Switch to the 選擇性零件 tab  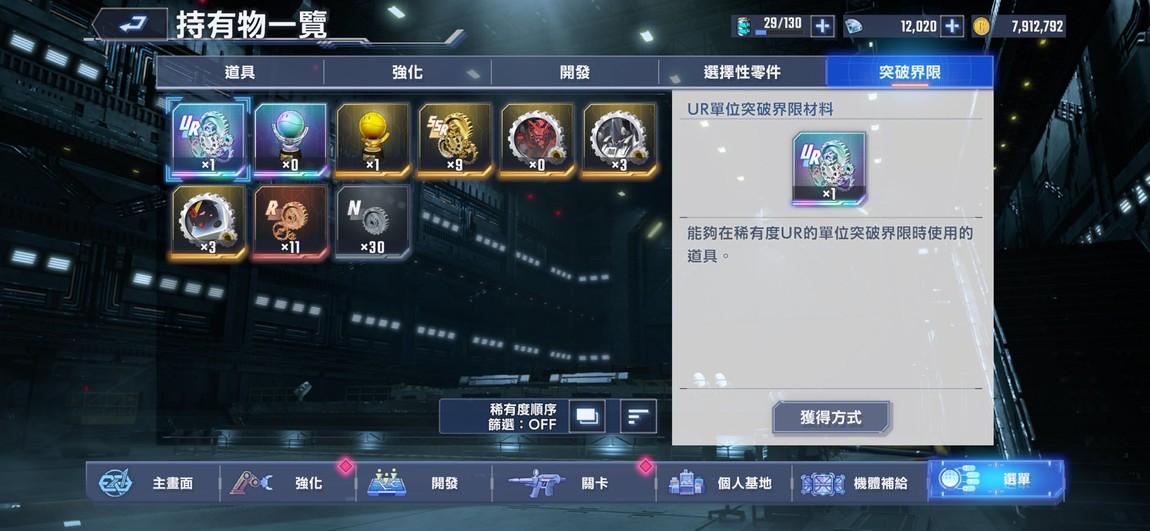[x=742, y=72]
